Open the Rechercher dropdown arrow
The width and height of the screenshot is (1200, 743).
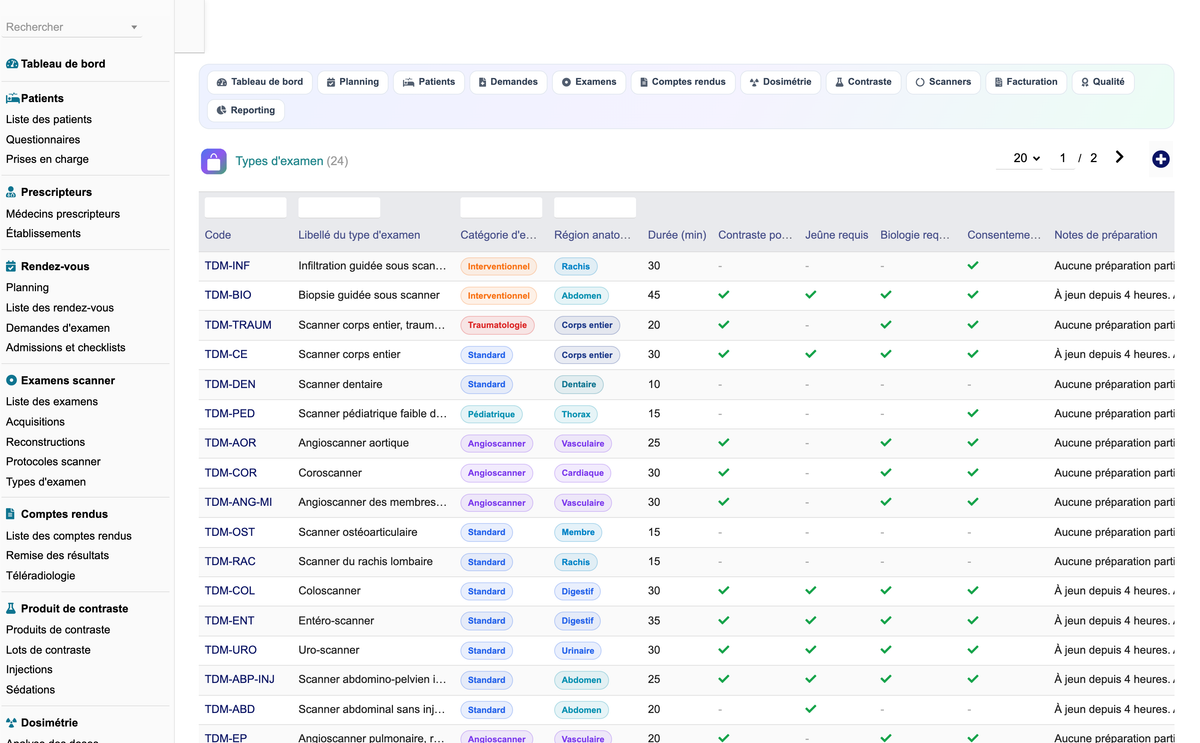[134, 28]
